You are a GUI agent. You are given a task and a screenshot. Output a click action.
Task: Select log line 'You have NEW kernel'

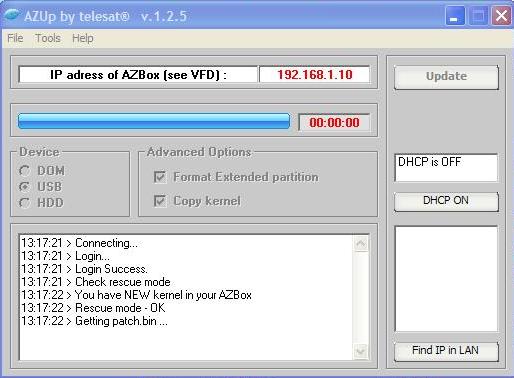tap(136, 295)
